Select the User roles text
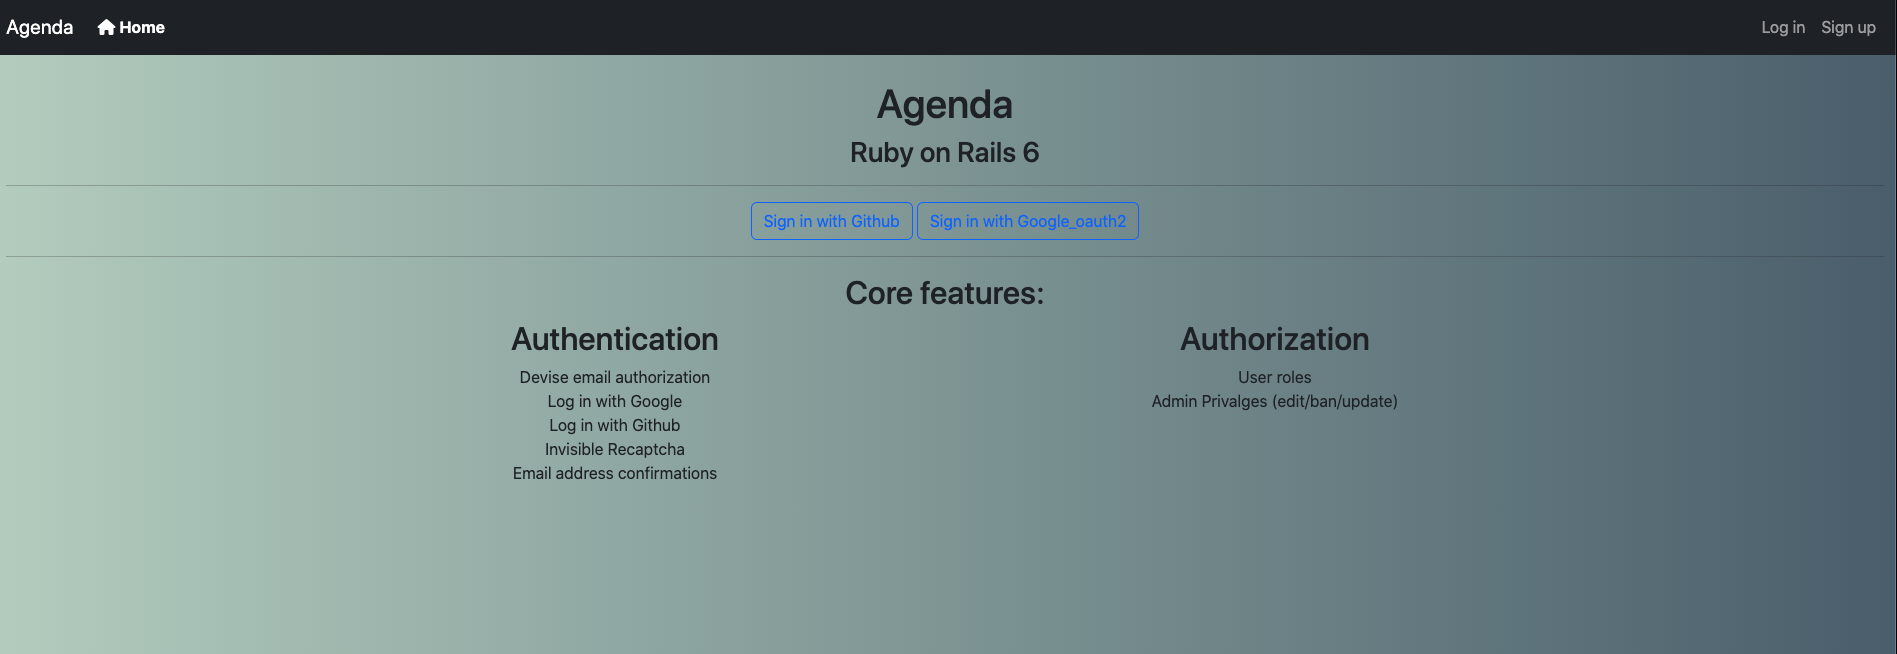This screenshot has width=1897, height=654. coord(1274,377)
